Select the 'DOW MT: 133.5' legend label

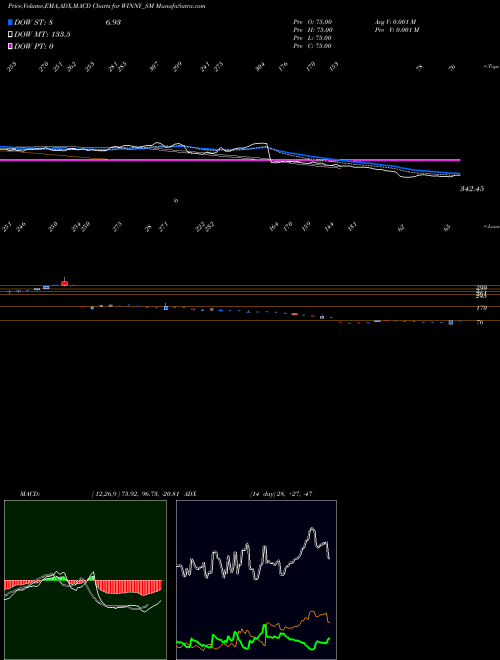coord(42,35)
